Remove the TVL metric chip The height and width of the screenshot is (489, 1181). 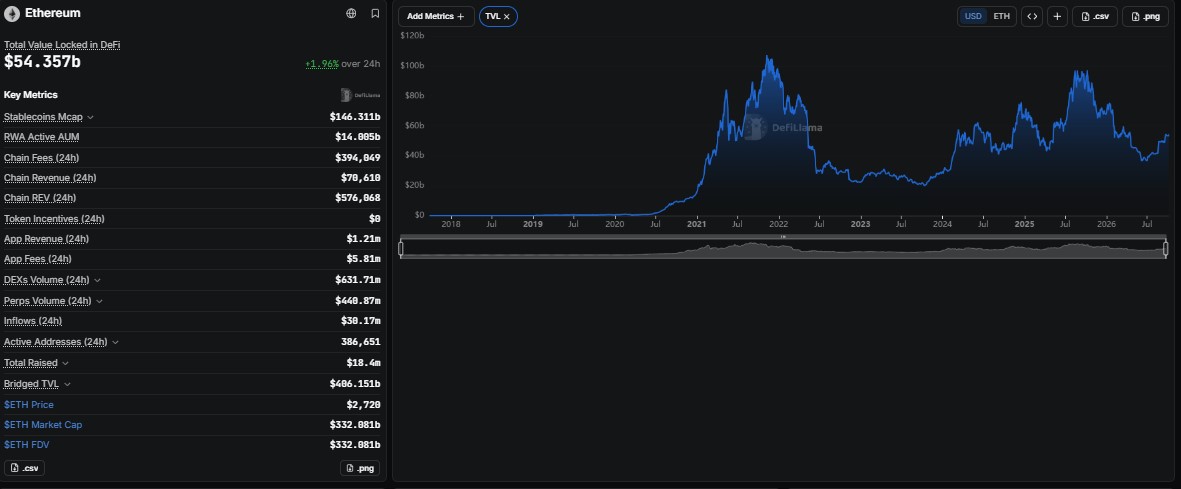point(506,17)
